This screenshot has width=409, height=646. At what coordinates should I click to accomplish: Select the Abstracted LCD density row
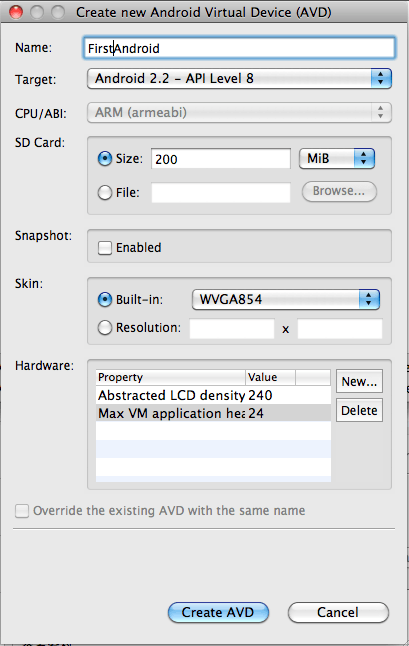(213, 396)
